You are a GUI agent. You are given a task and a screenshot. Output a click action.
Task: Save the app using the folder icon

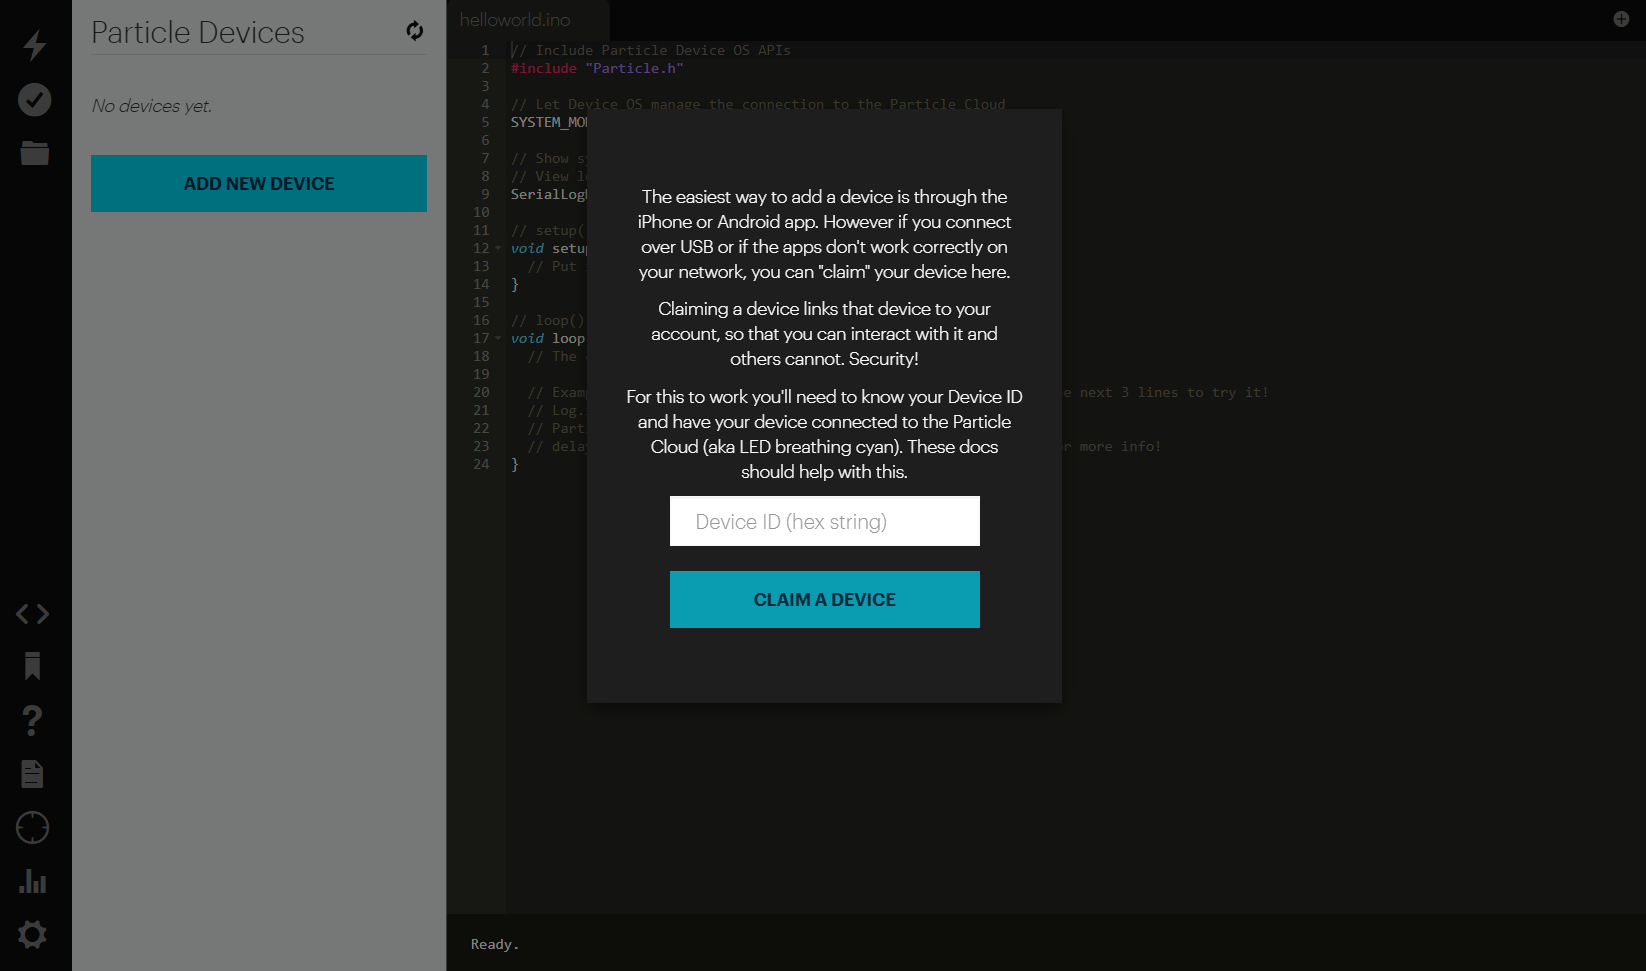pyautogui.click(x=33, y=153)
